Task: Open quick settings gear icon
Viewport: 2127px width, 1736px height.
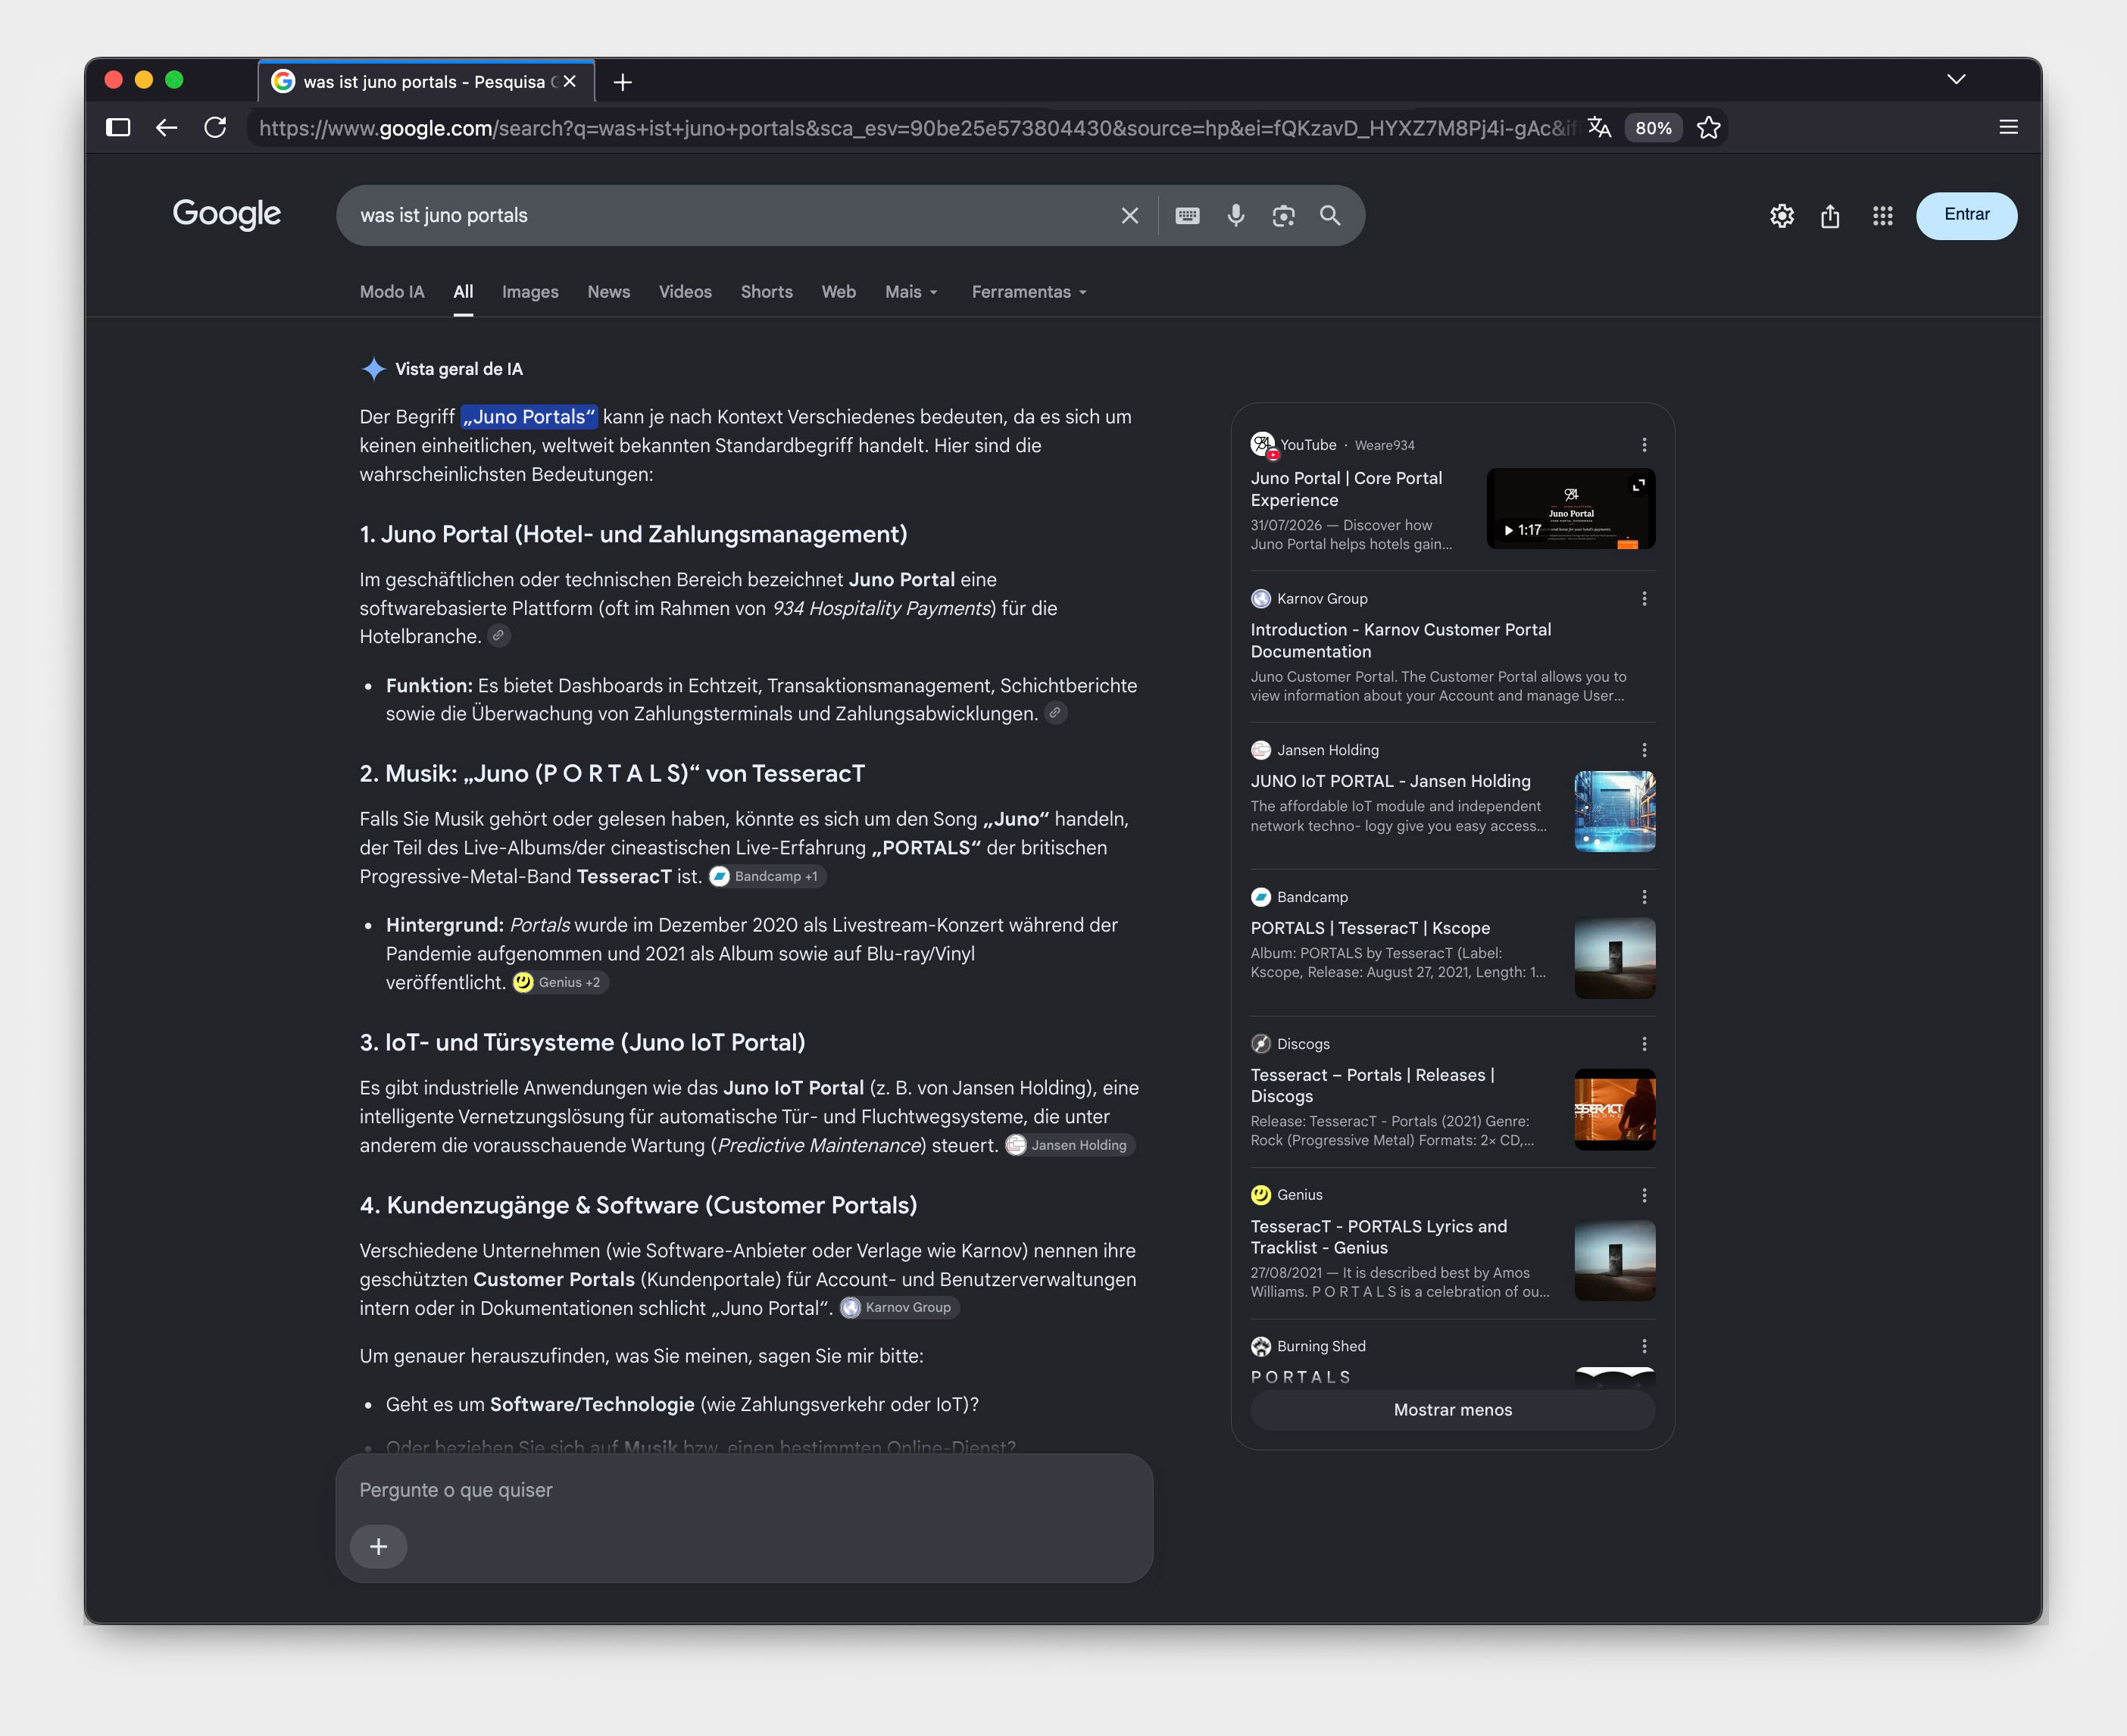Action: pos(1781,216)
